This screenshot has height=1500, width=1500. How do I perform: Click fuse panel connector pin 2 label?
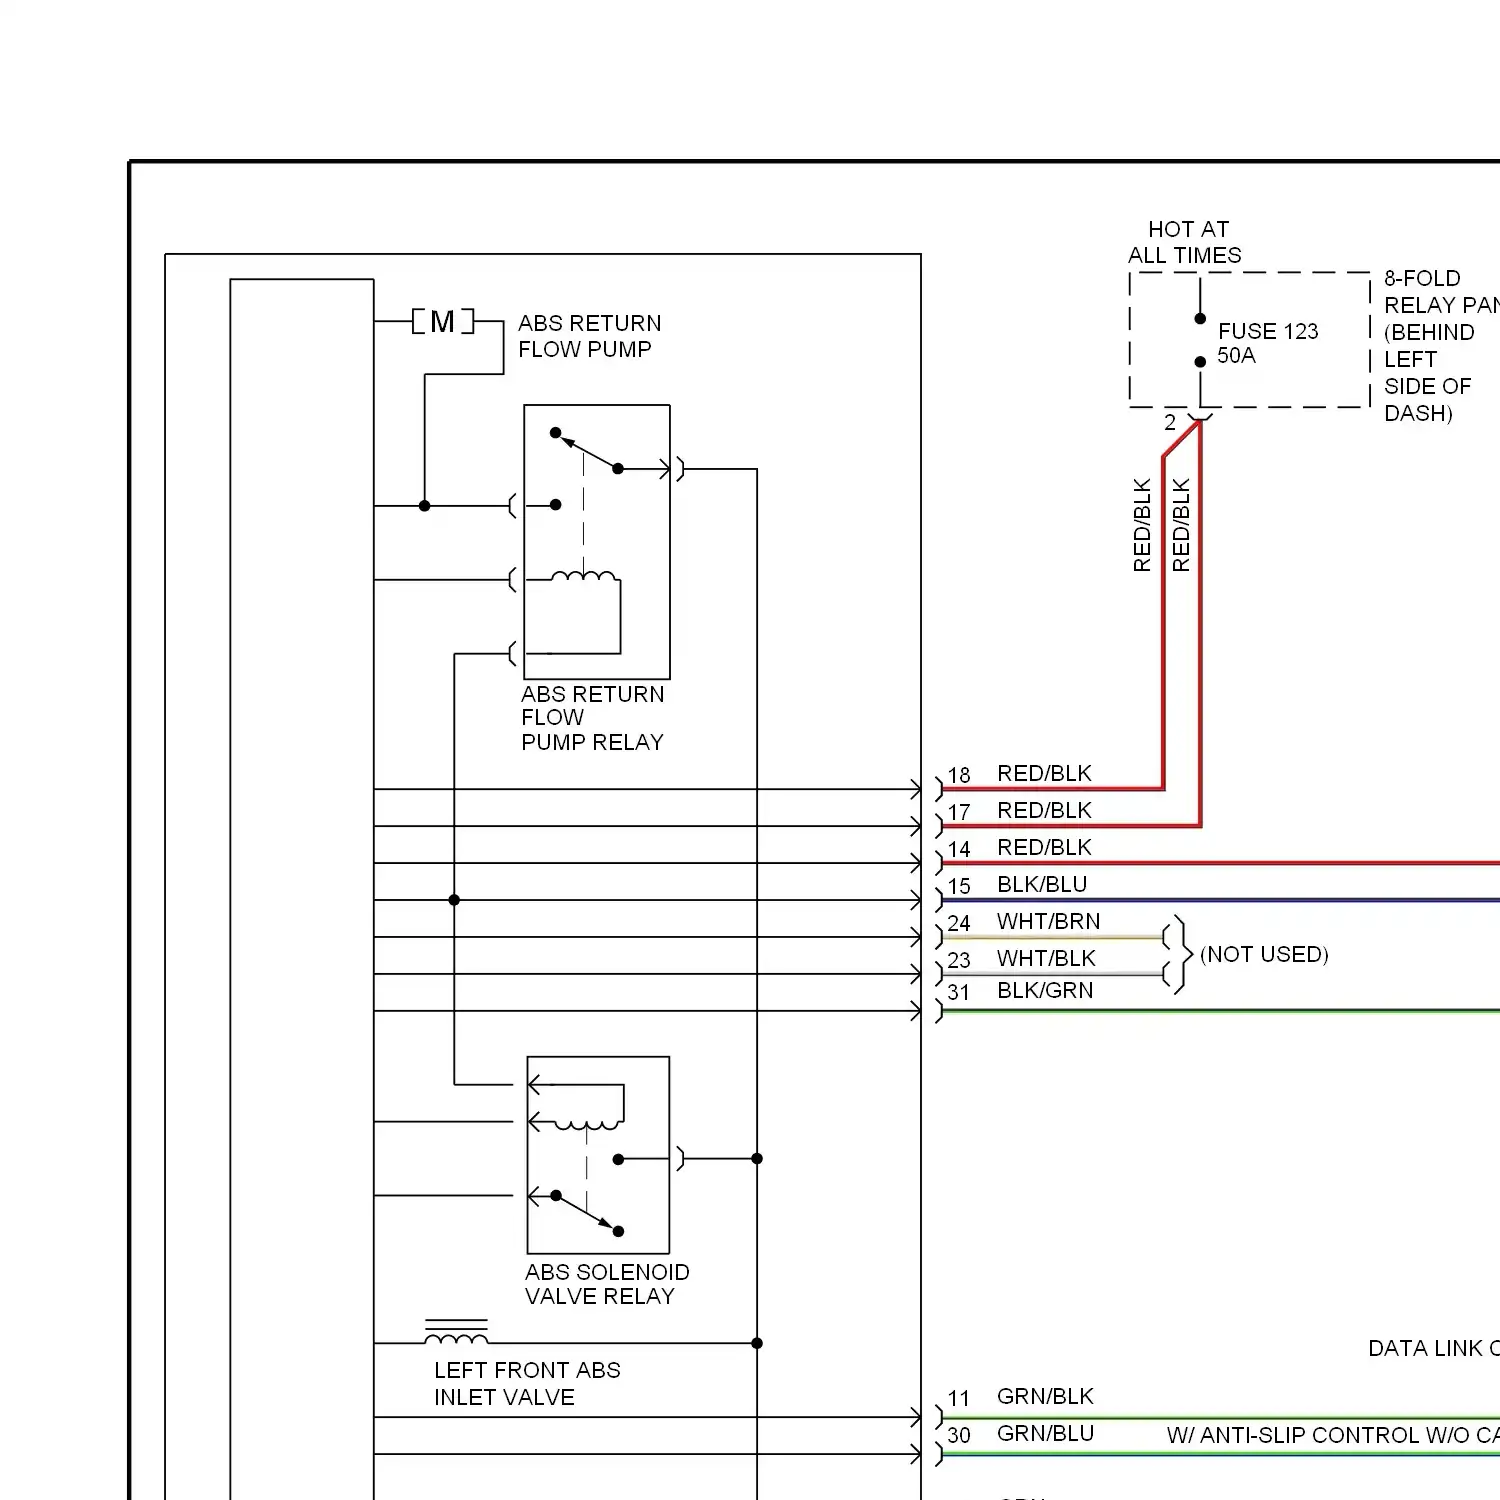[x=1170, y=423]
